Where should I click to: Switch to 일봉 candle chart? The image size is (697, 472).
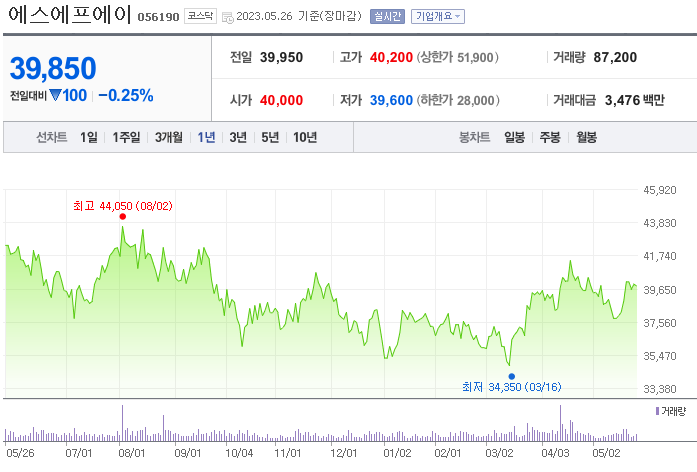[514, 137]
